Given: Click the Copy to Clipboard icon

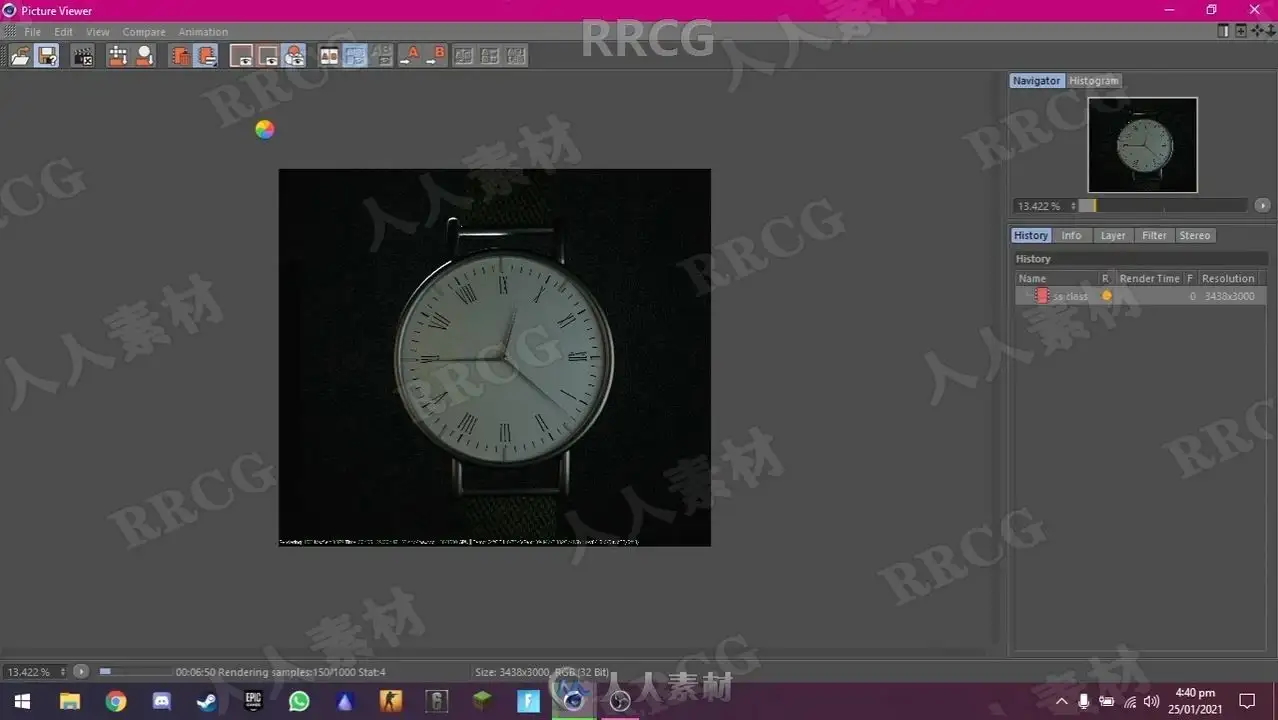Looking at the screenshot, I should point(180,56).
